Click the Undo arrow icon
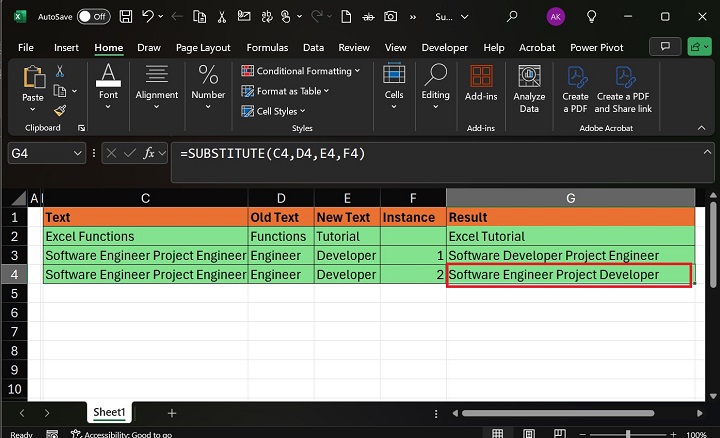 click(x=147, y=16)
